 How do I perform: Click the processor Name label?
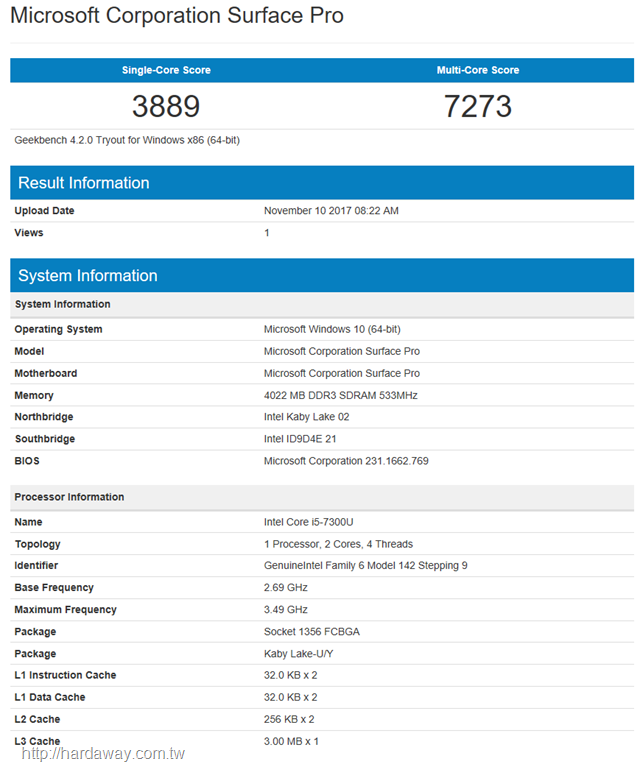point(28,522)
